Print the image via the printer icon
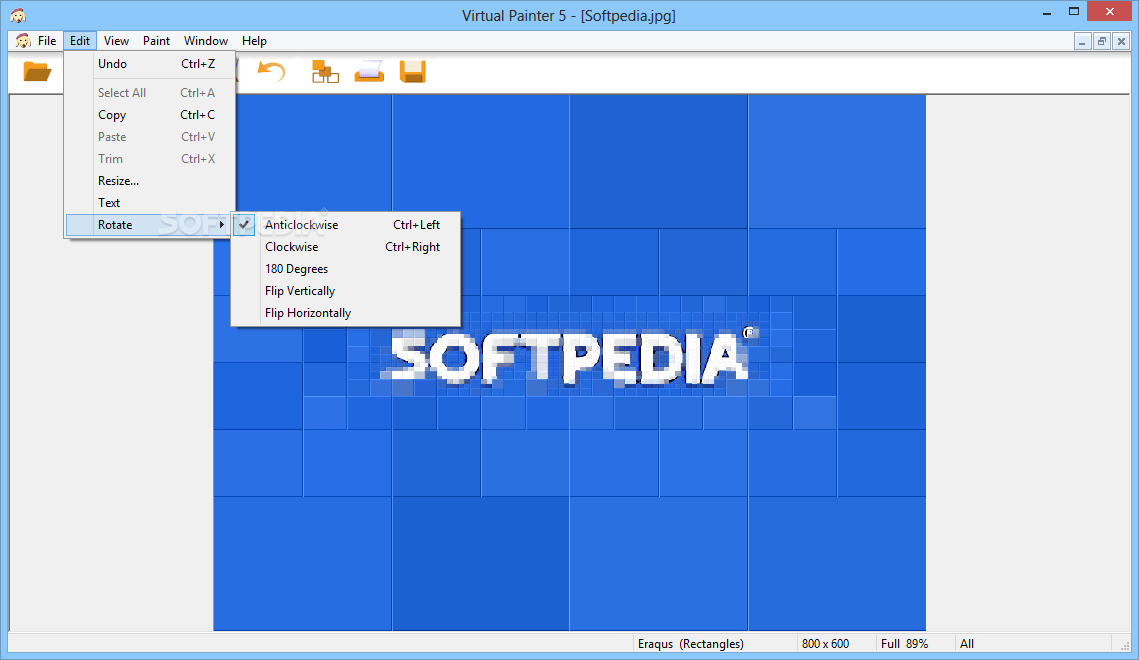The height and width of the screenshot is (660, 1139). point(368,71)
